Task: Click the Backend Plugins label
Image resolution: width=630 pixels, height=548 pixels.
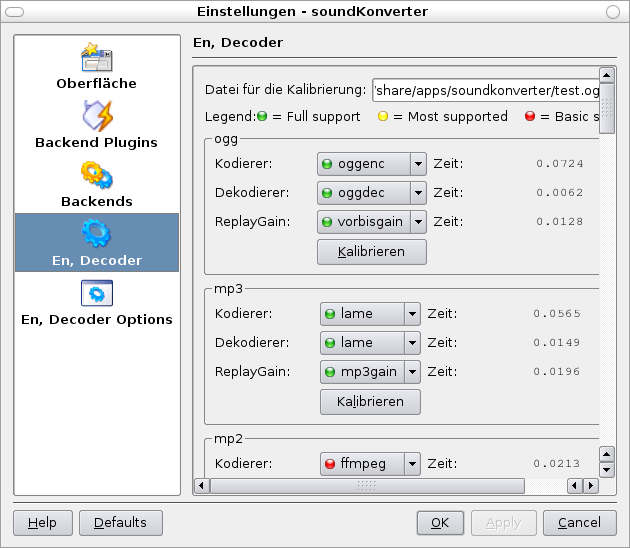Action: click(x=96, y=143)
